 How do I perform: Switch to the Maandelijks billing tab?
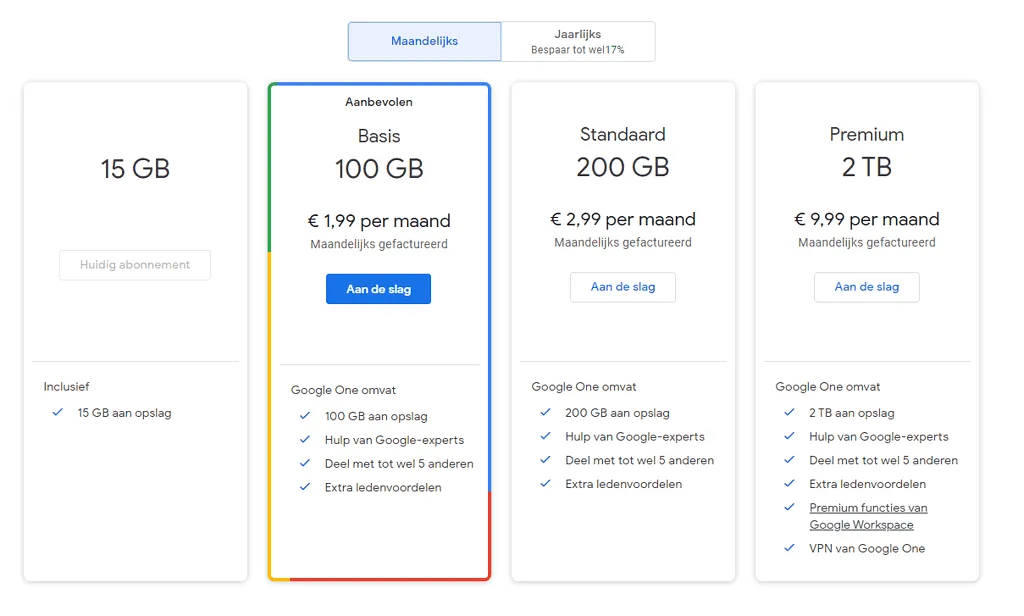424,42
